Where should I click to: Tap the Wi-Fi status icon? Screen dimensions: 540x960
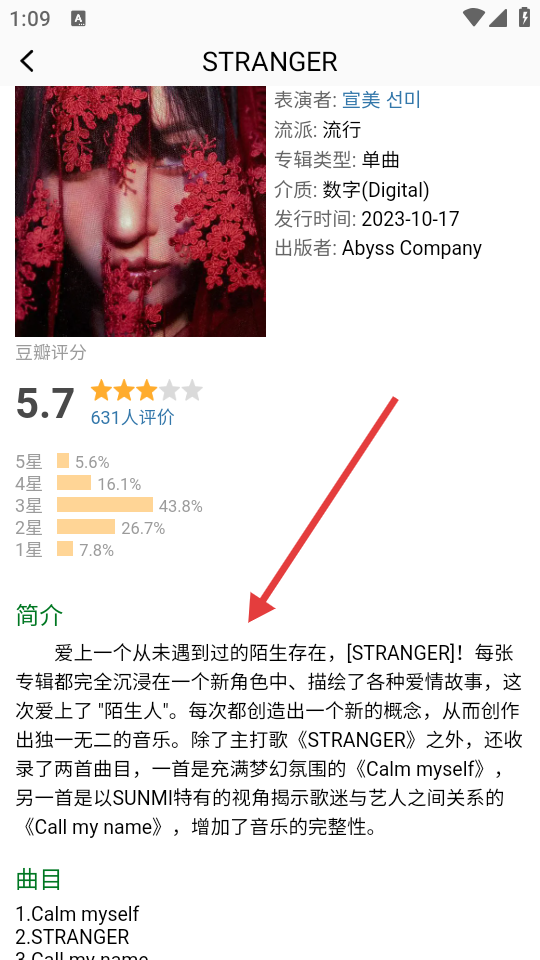click(473, 18)
